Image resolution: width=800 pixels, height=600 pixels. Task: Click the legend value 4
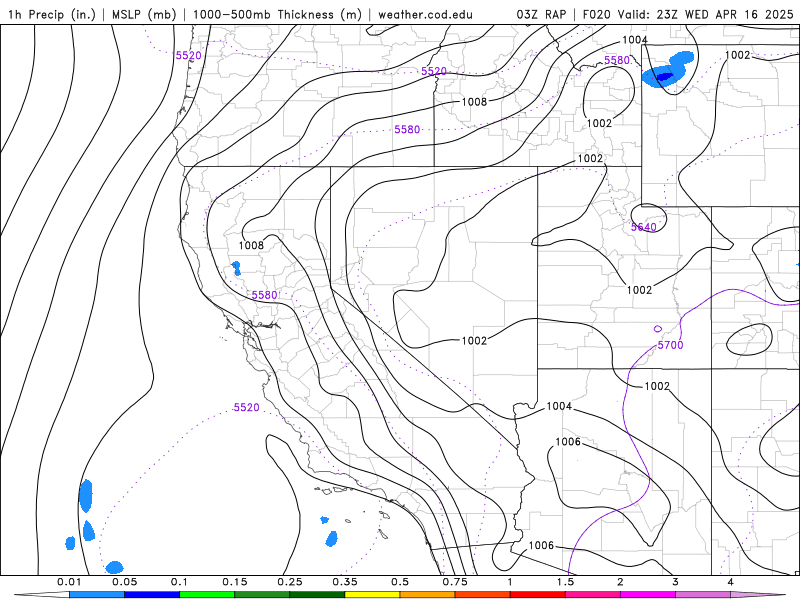(x=731, y=582)
